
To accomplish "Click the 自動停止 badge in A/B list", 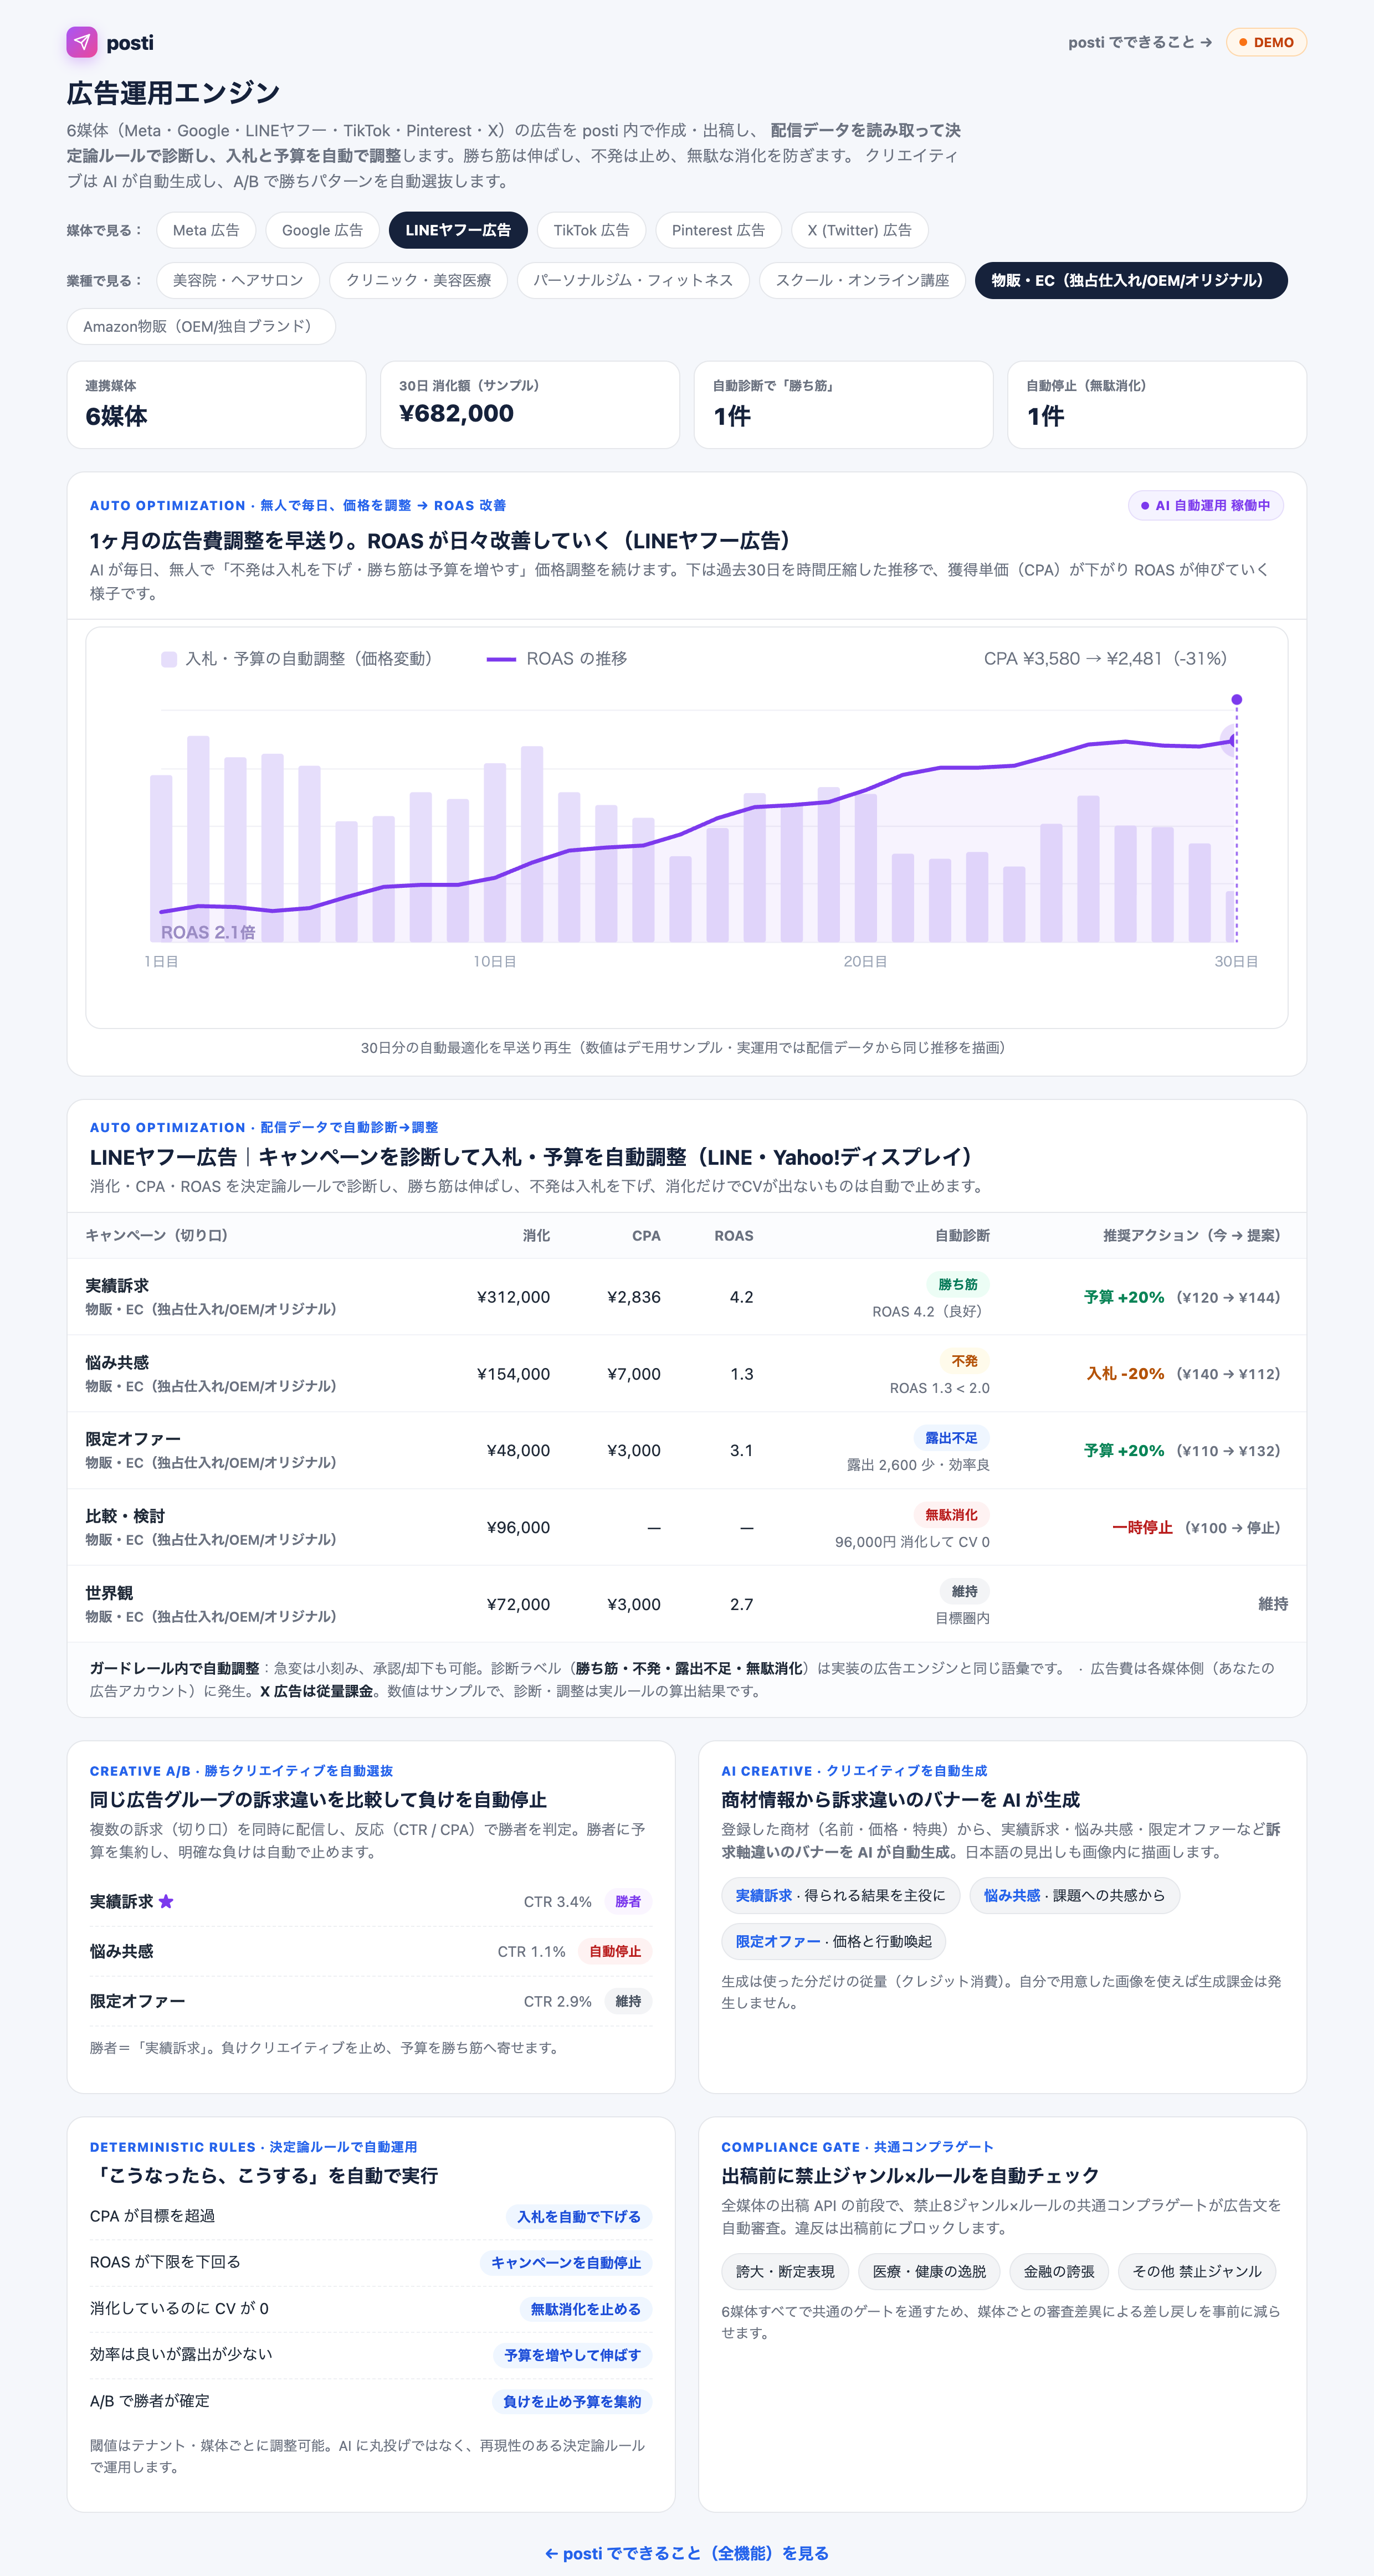I will 615,1951.
